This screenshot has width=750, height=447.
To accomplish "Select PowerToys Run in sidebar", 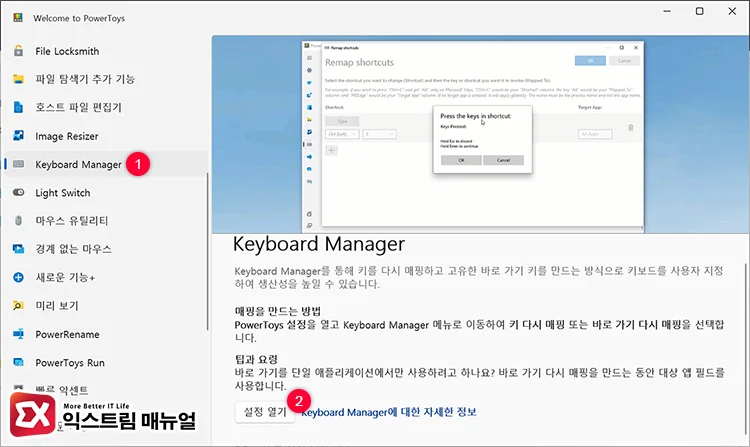I will pyautogui.click(x=106, y=362).
